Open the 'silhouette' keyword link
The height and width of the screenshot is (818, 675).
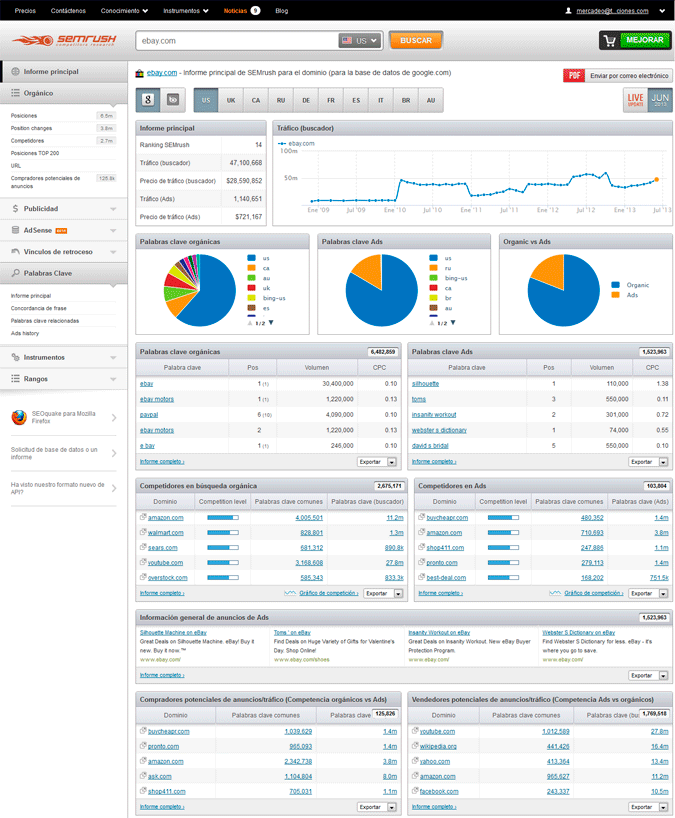(425, 383)
